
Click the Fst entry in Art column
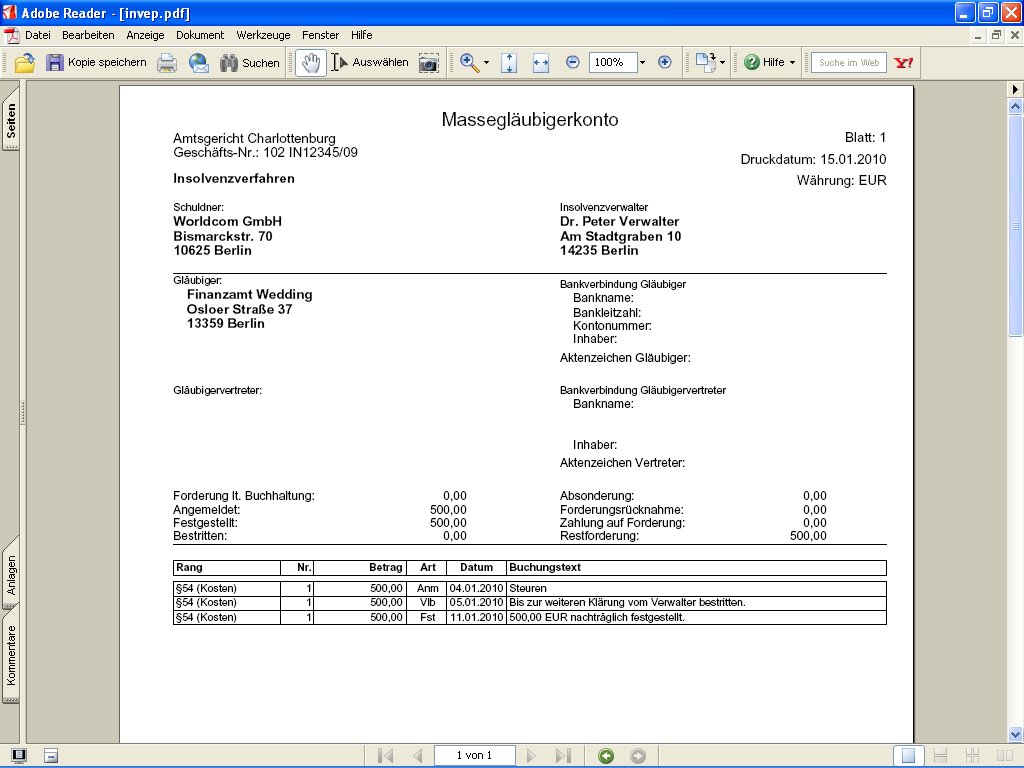427,617
